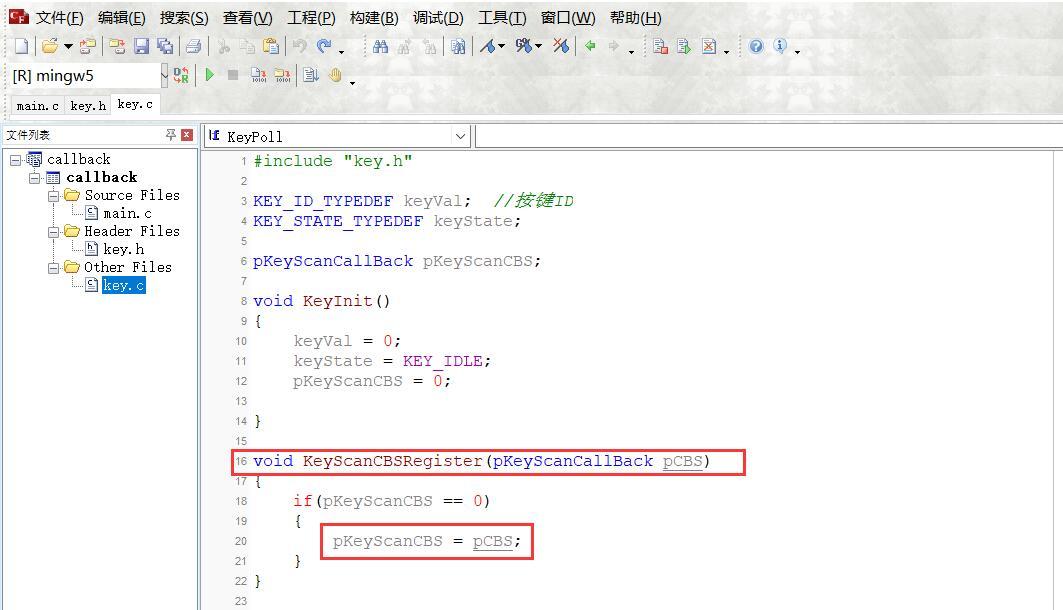Click the save all icon

(165, 46)
